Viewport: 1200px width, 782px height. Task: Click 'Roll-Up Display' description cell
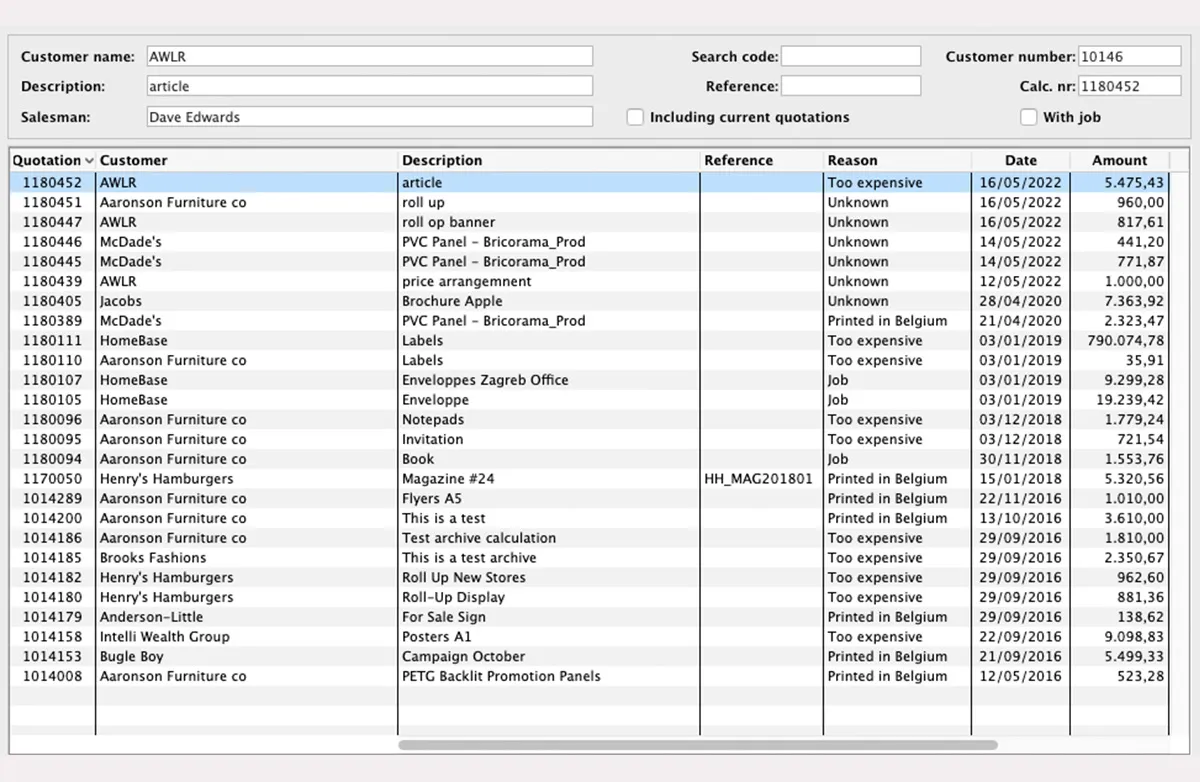click(x=549, y=597)
